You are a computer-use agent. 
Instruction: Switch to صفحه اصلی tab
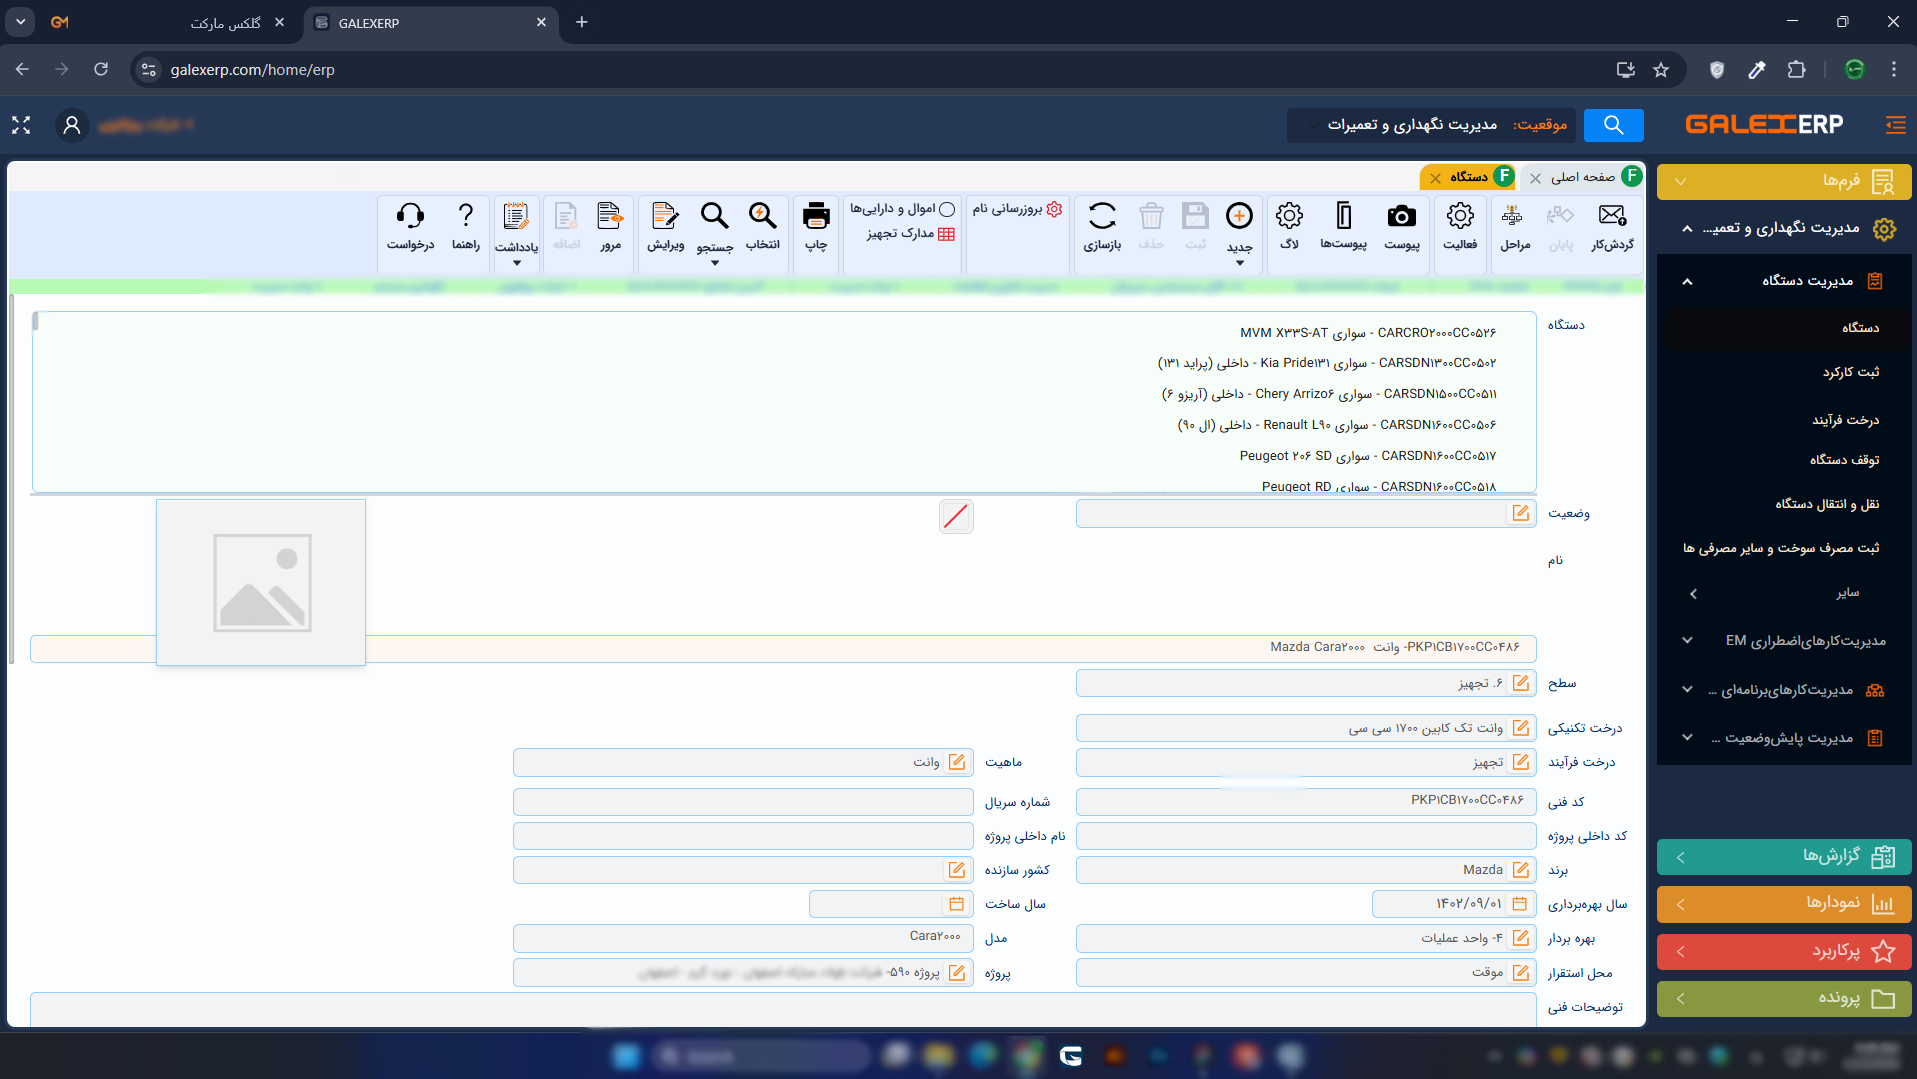(x=1582, y=177)
